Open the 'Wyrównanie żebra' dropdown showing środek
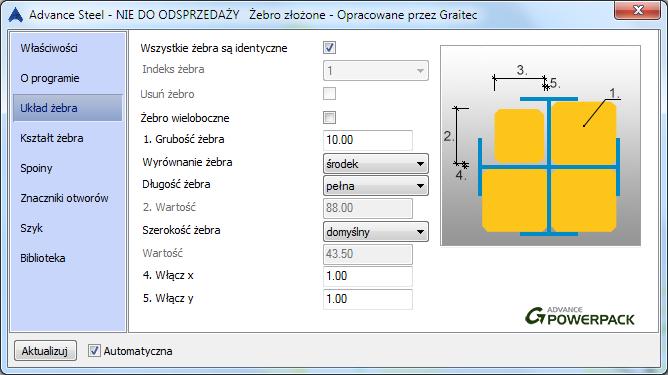Viewport: 668px width, 375px height. tap(376, 164)
